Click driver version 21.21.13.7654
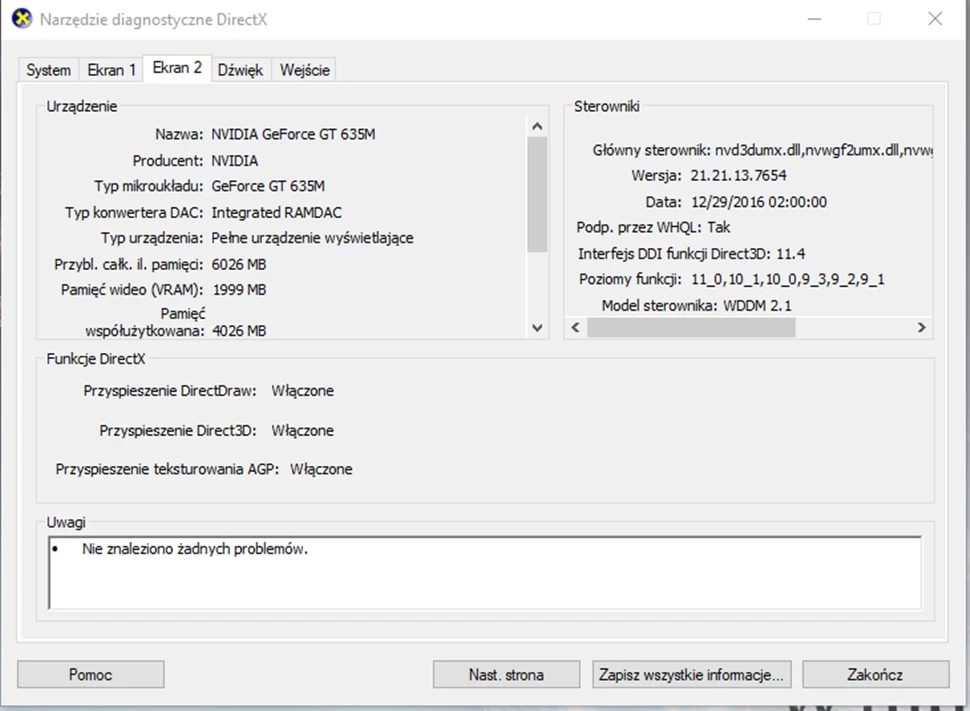Image resolution: width=970 pixels, height=711 pixels. pos(738,176)
